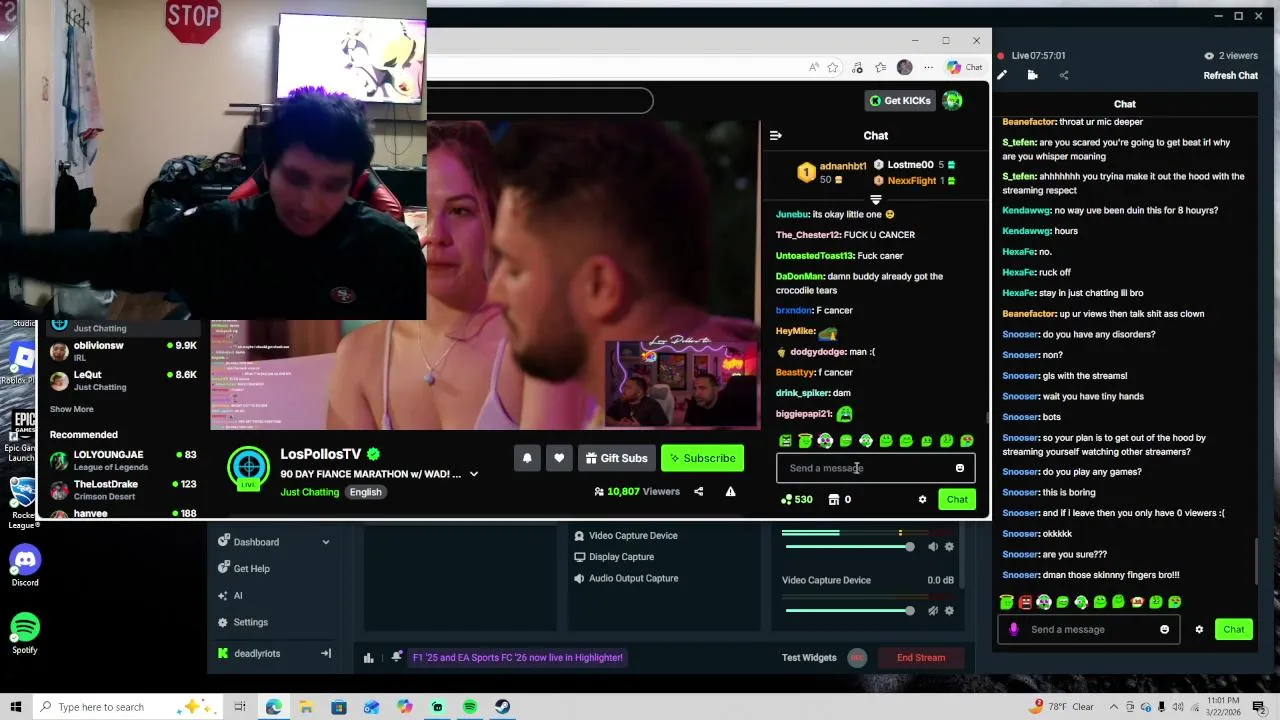The height and width of the screenshot is (720, 1280).
Task: Expand the gift leaderboard arrow in Kick chat
Action: tap(876, 200)
